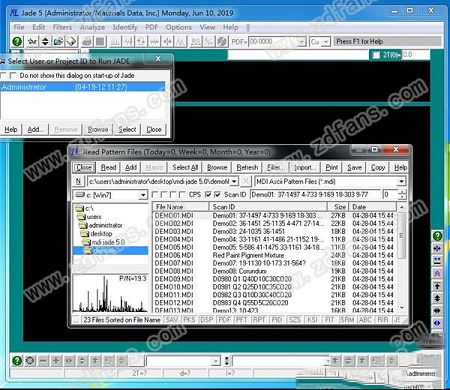Toggle the first unchecked box before CPS

[155, 194]
